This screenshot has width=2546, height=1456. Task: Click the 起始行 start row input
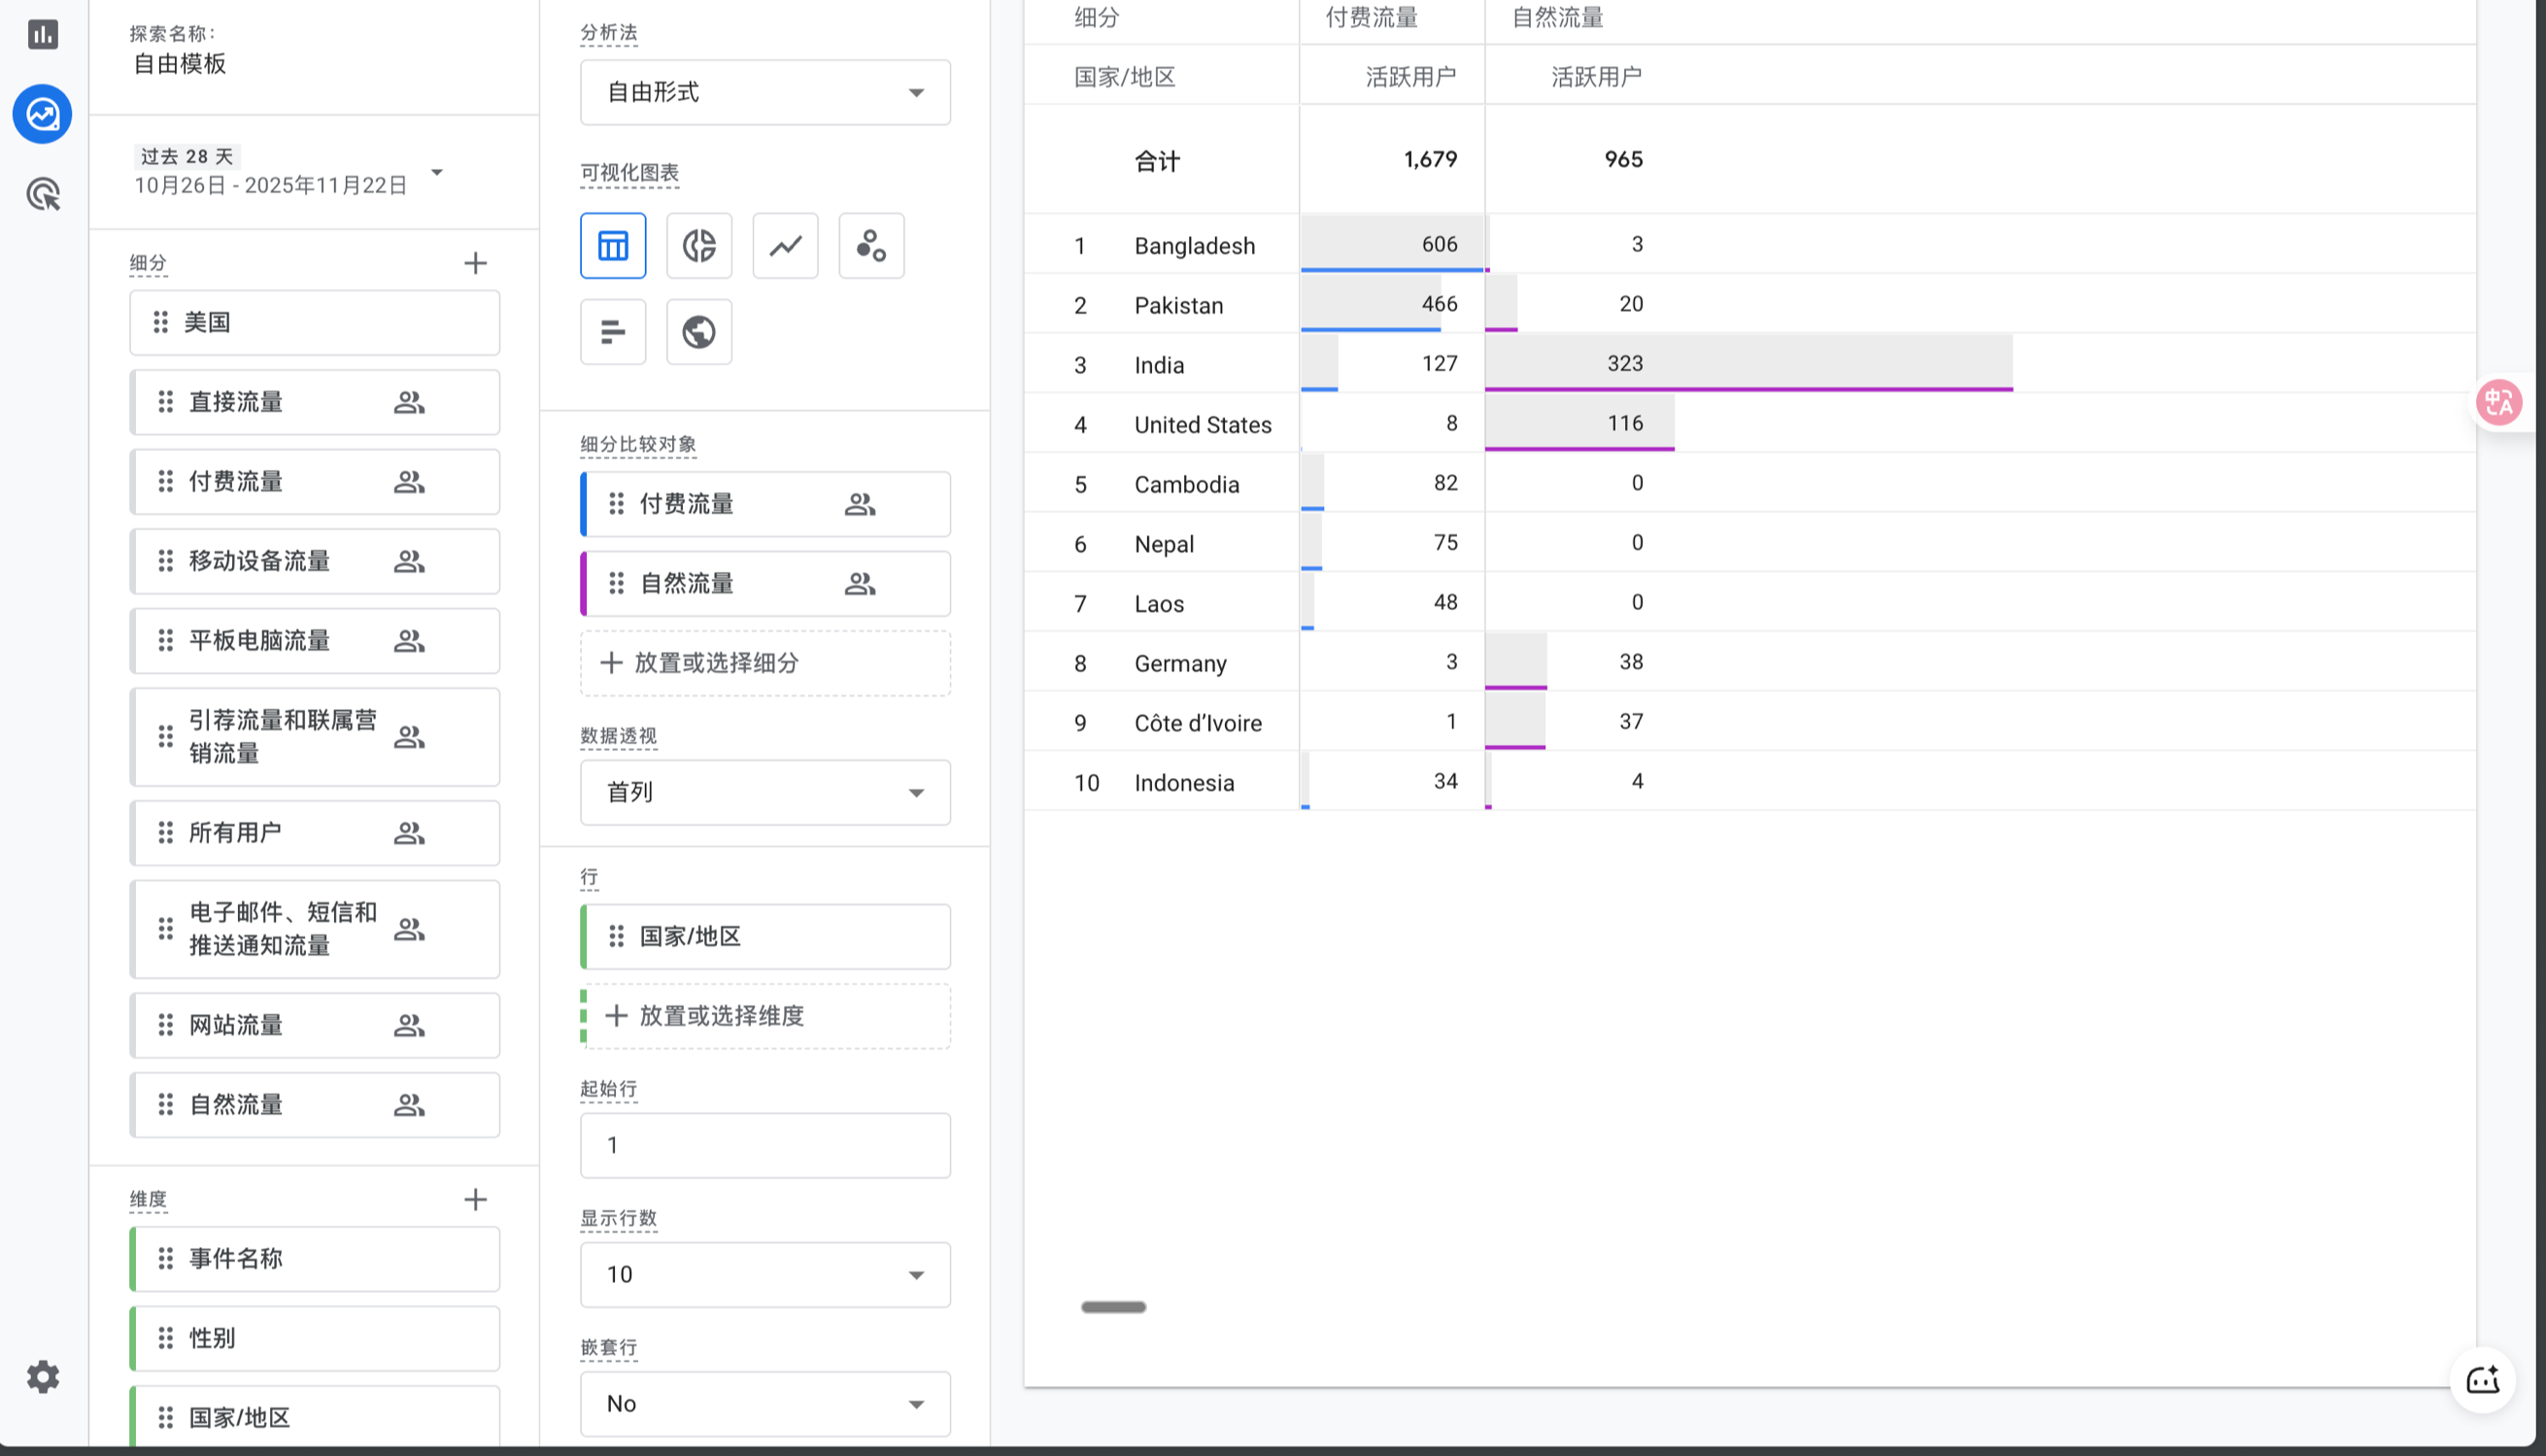764,1145
